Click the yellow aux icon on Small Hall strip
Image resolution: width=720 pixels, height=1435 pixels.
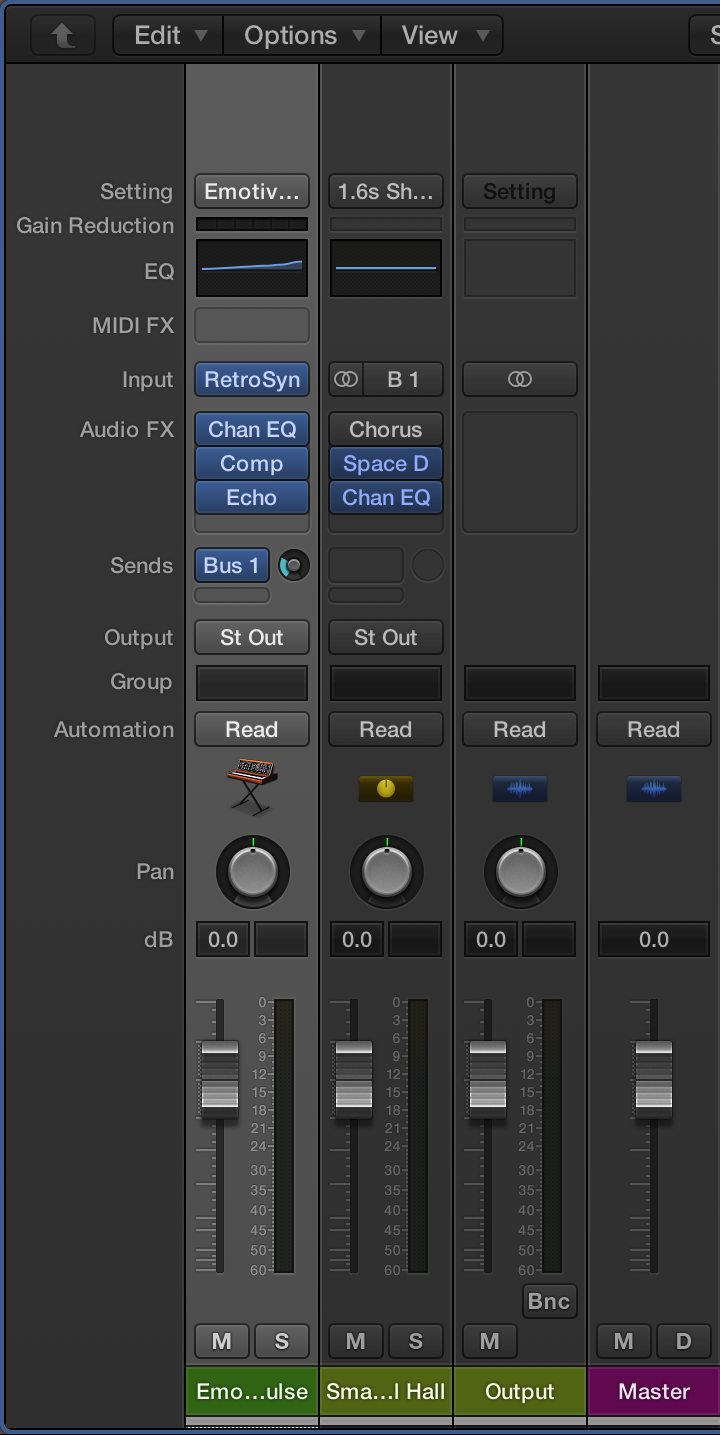point(385,789)
